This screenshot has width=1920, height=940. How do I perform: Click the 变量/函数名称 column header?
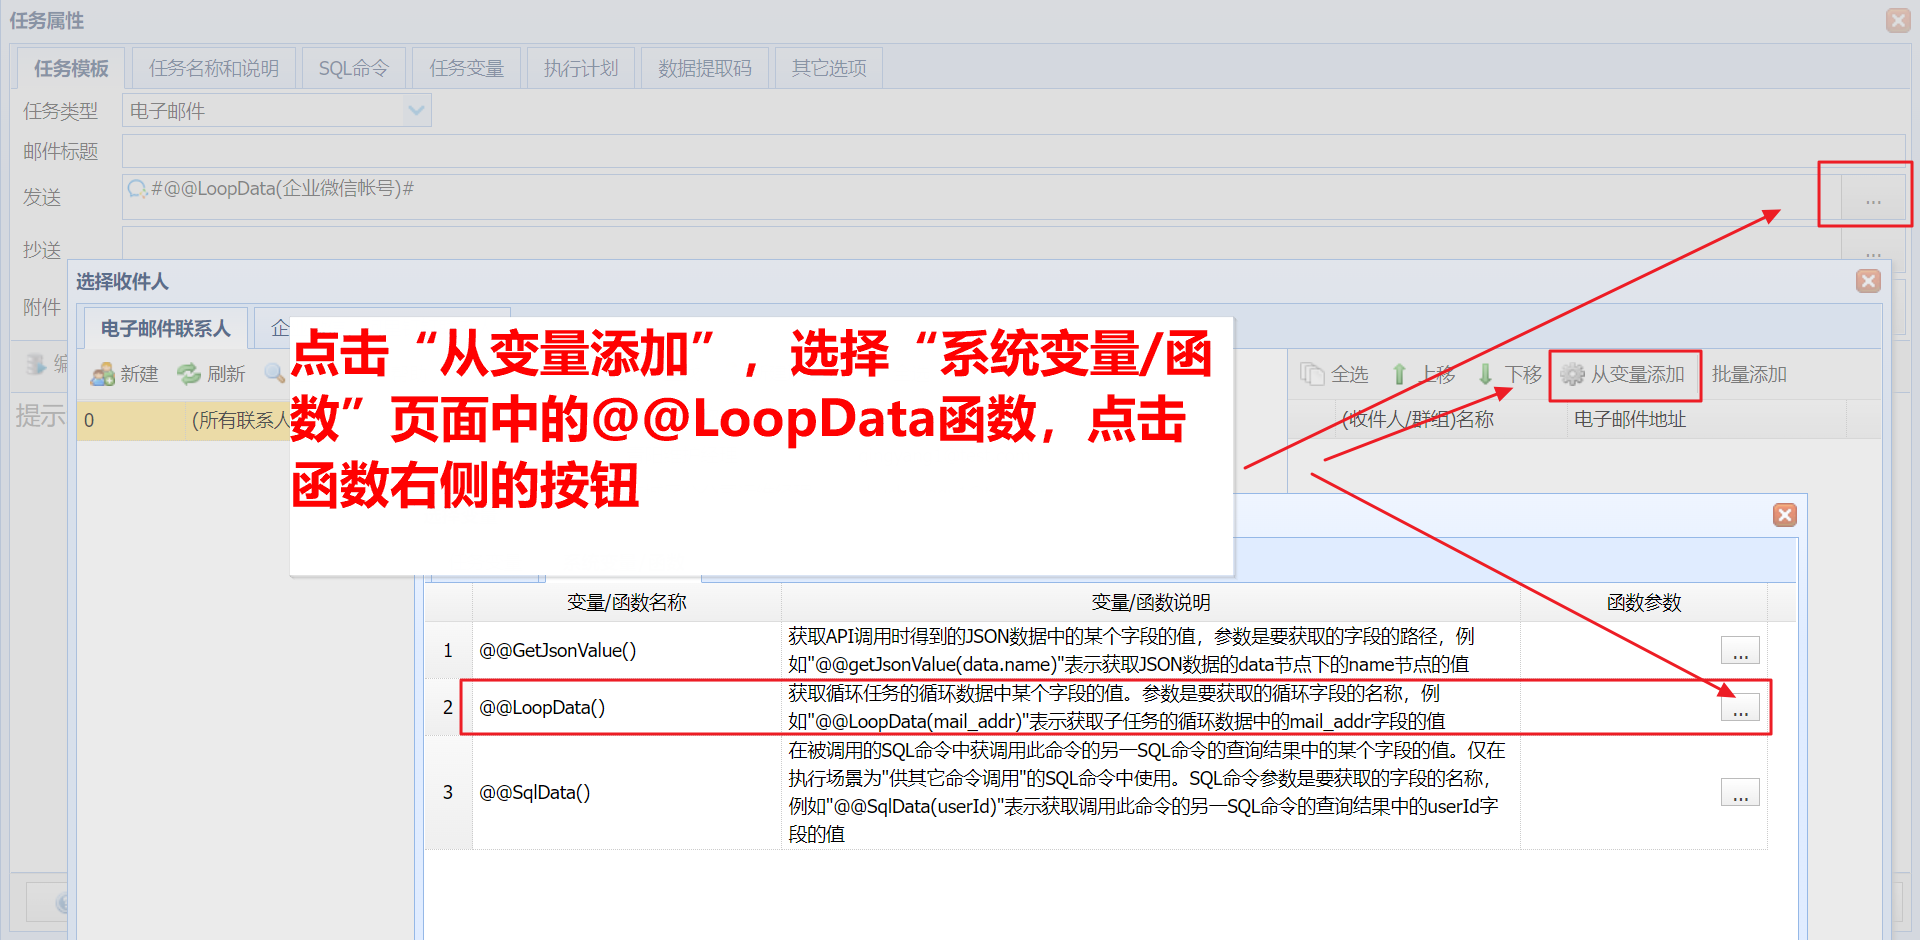pyautogui.click(x=627, y=602)
